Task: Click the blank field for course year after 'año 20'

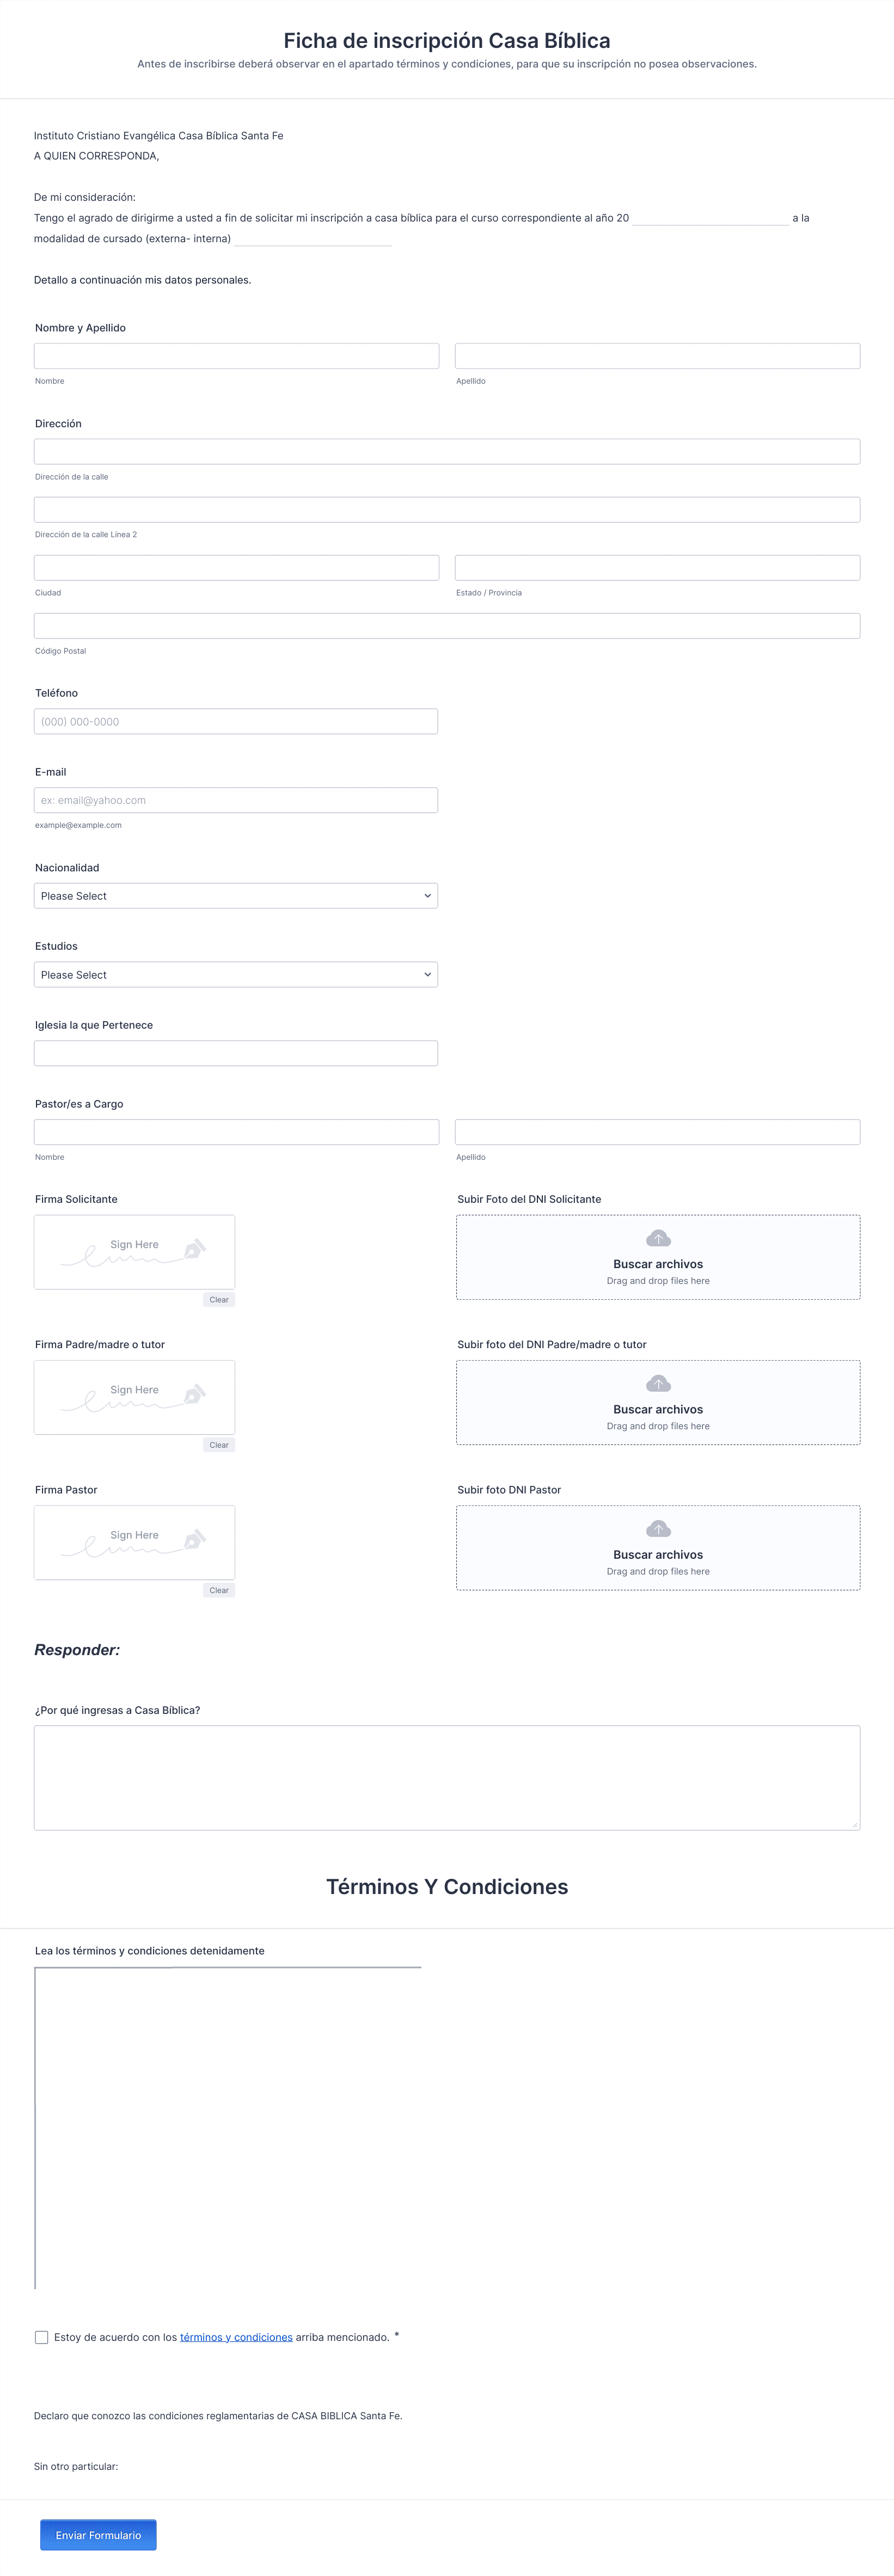Action: 711,217
